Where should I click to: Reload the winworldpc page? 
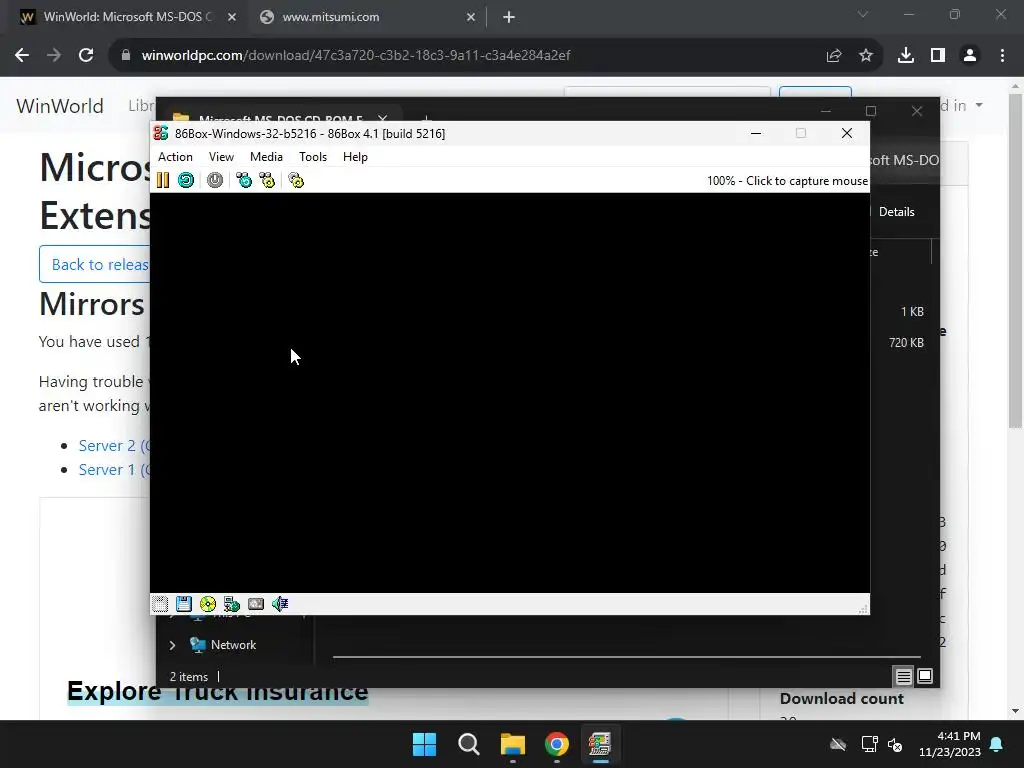point(86,56)
